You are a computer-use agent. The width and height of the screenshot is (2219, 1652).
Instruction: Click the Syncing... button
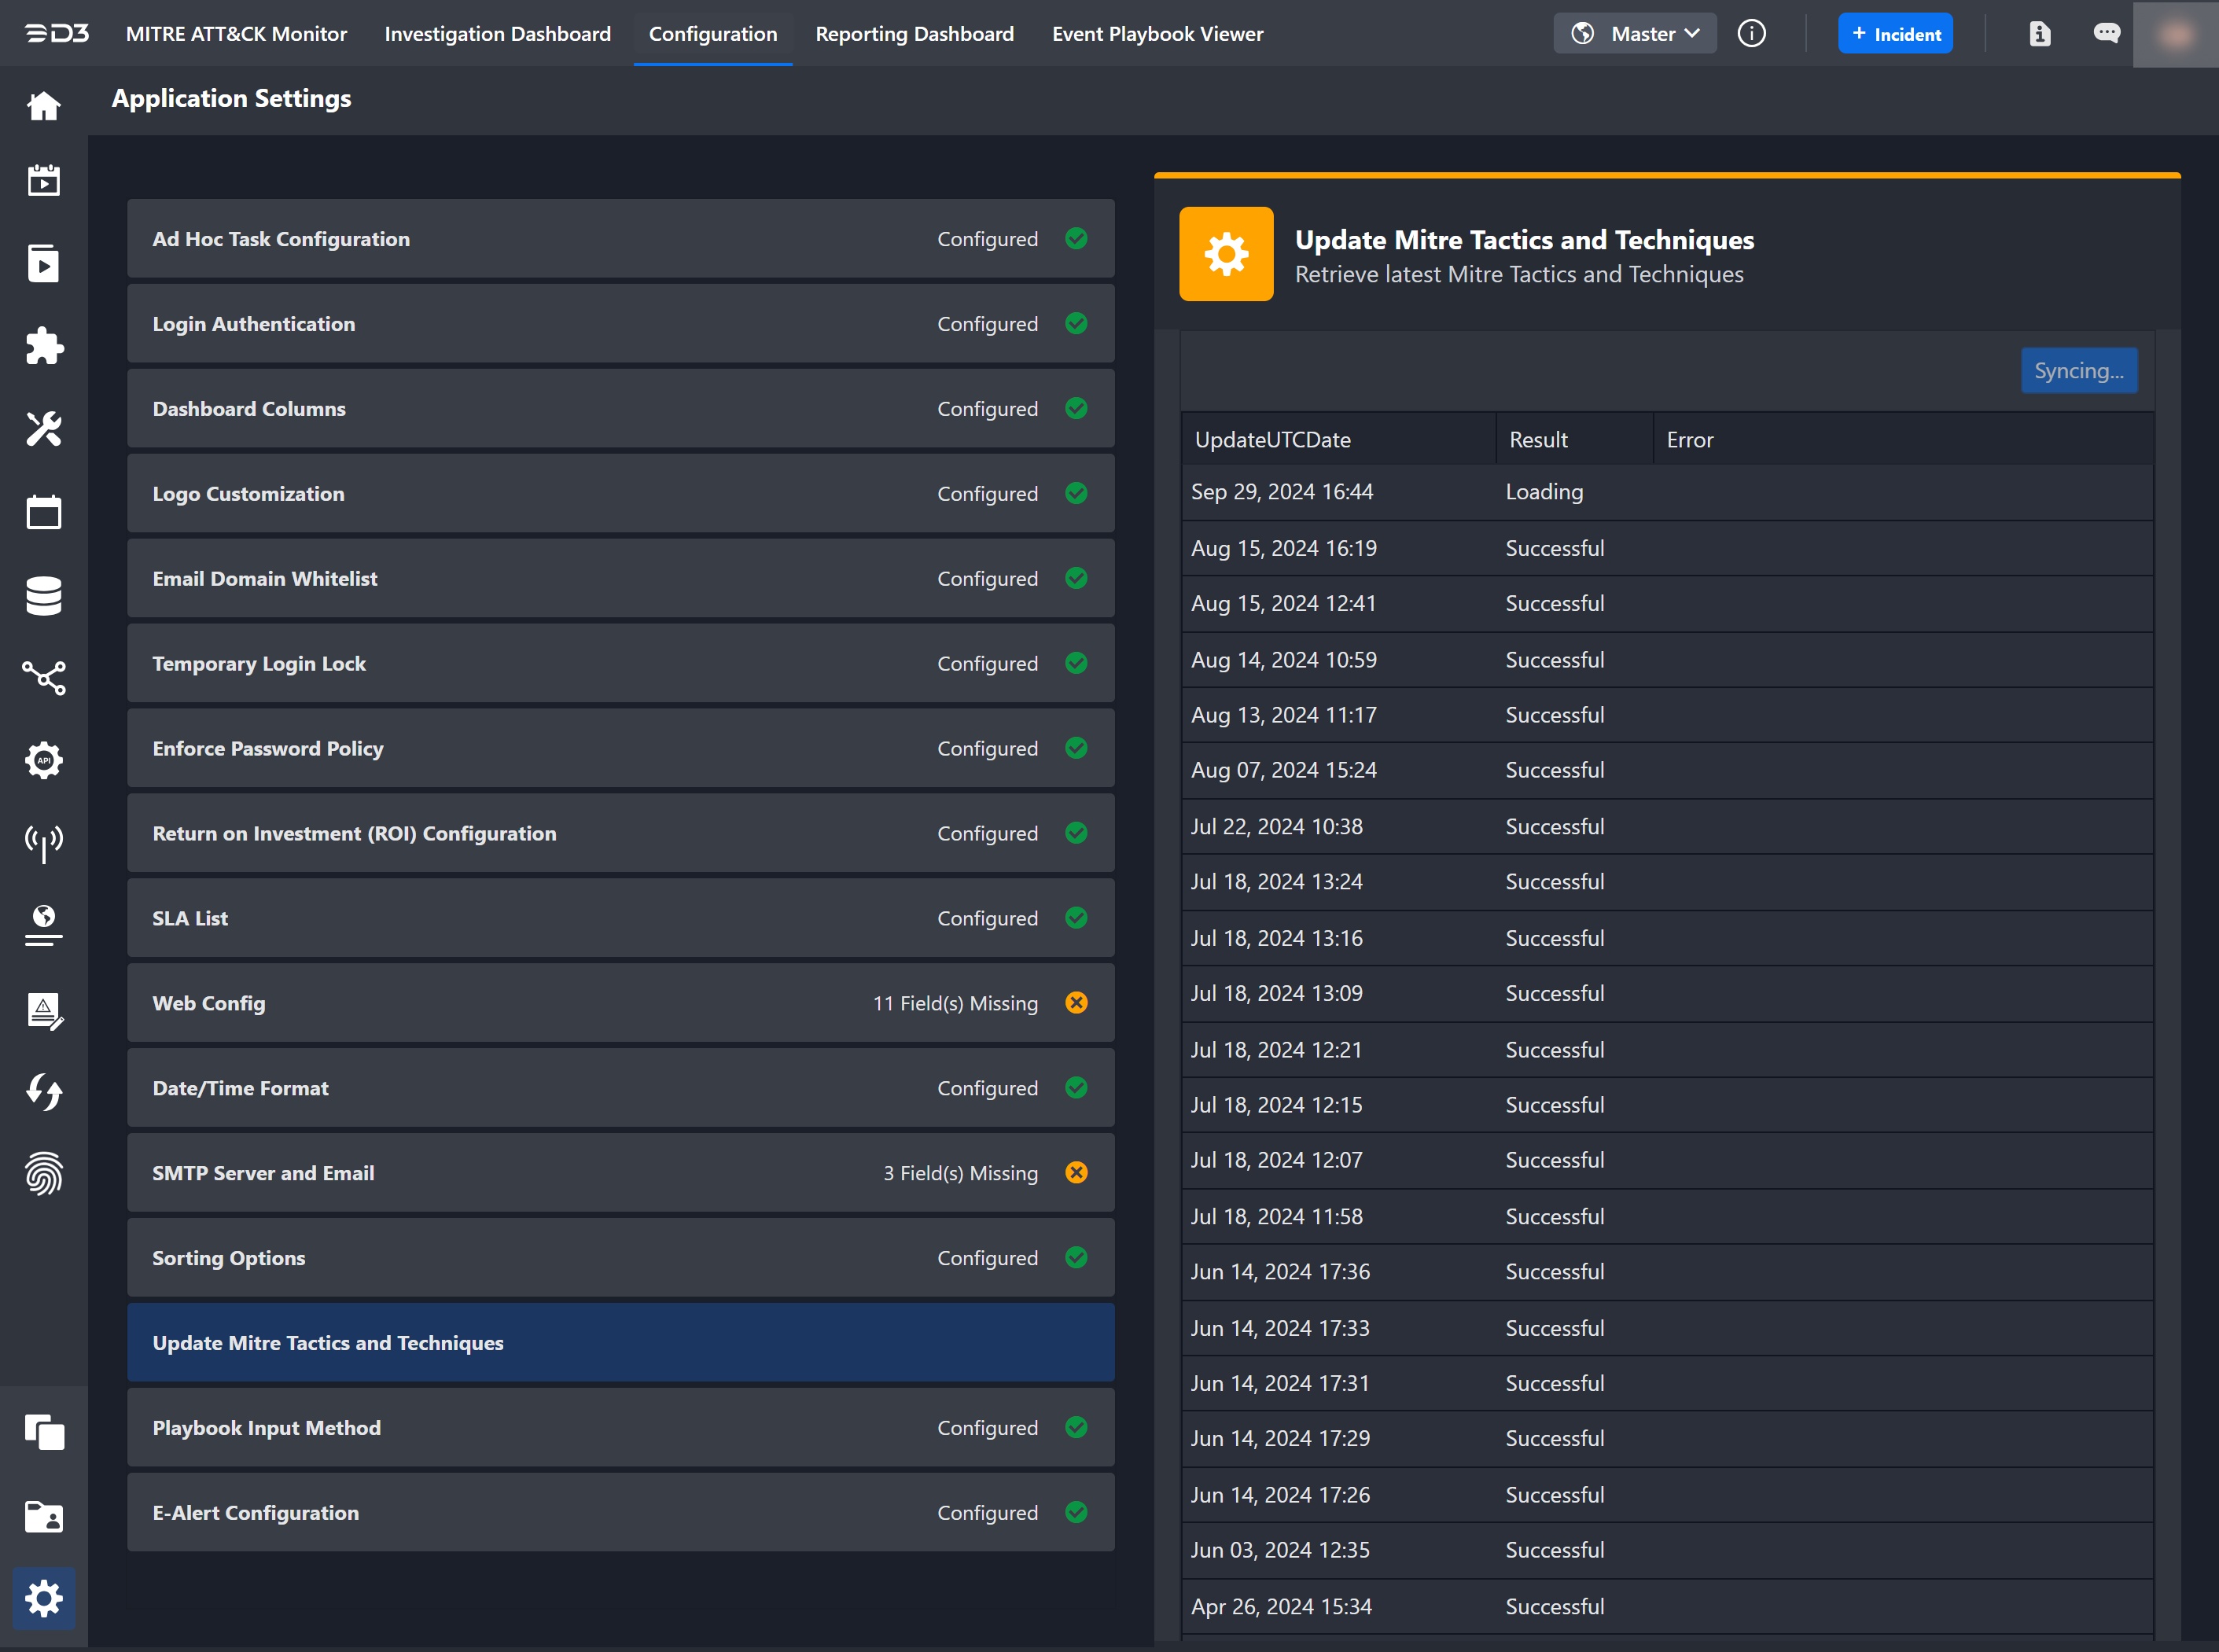(2078, 370)
